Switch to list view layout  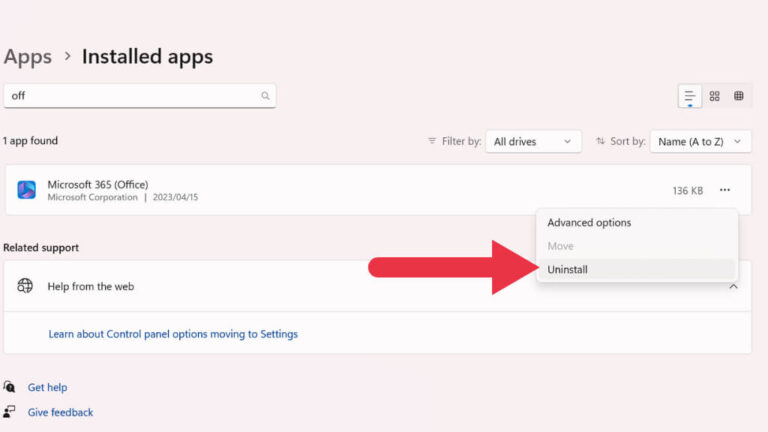pos(690,96)
